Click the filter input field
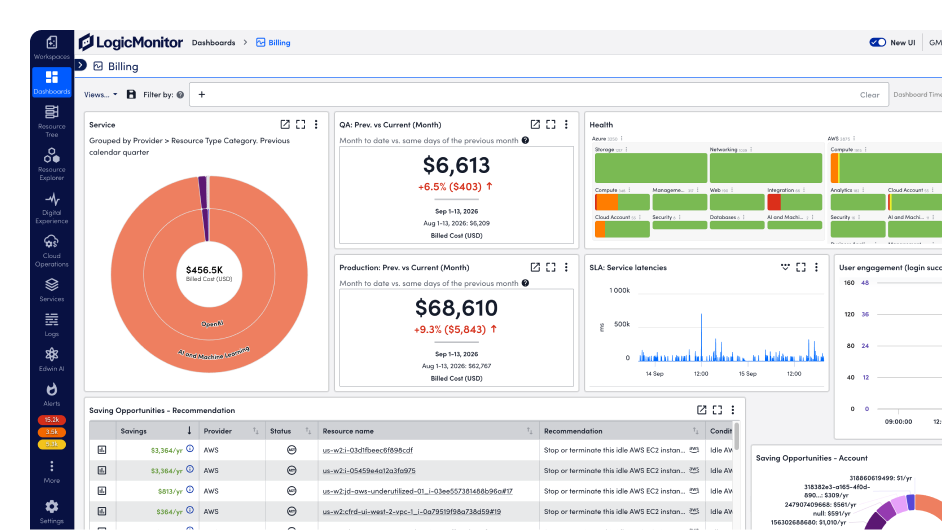This screenshot has height=530, width=942. pyautogui.click(x=539, y=94)
